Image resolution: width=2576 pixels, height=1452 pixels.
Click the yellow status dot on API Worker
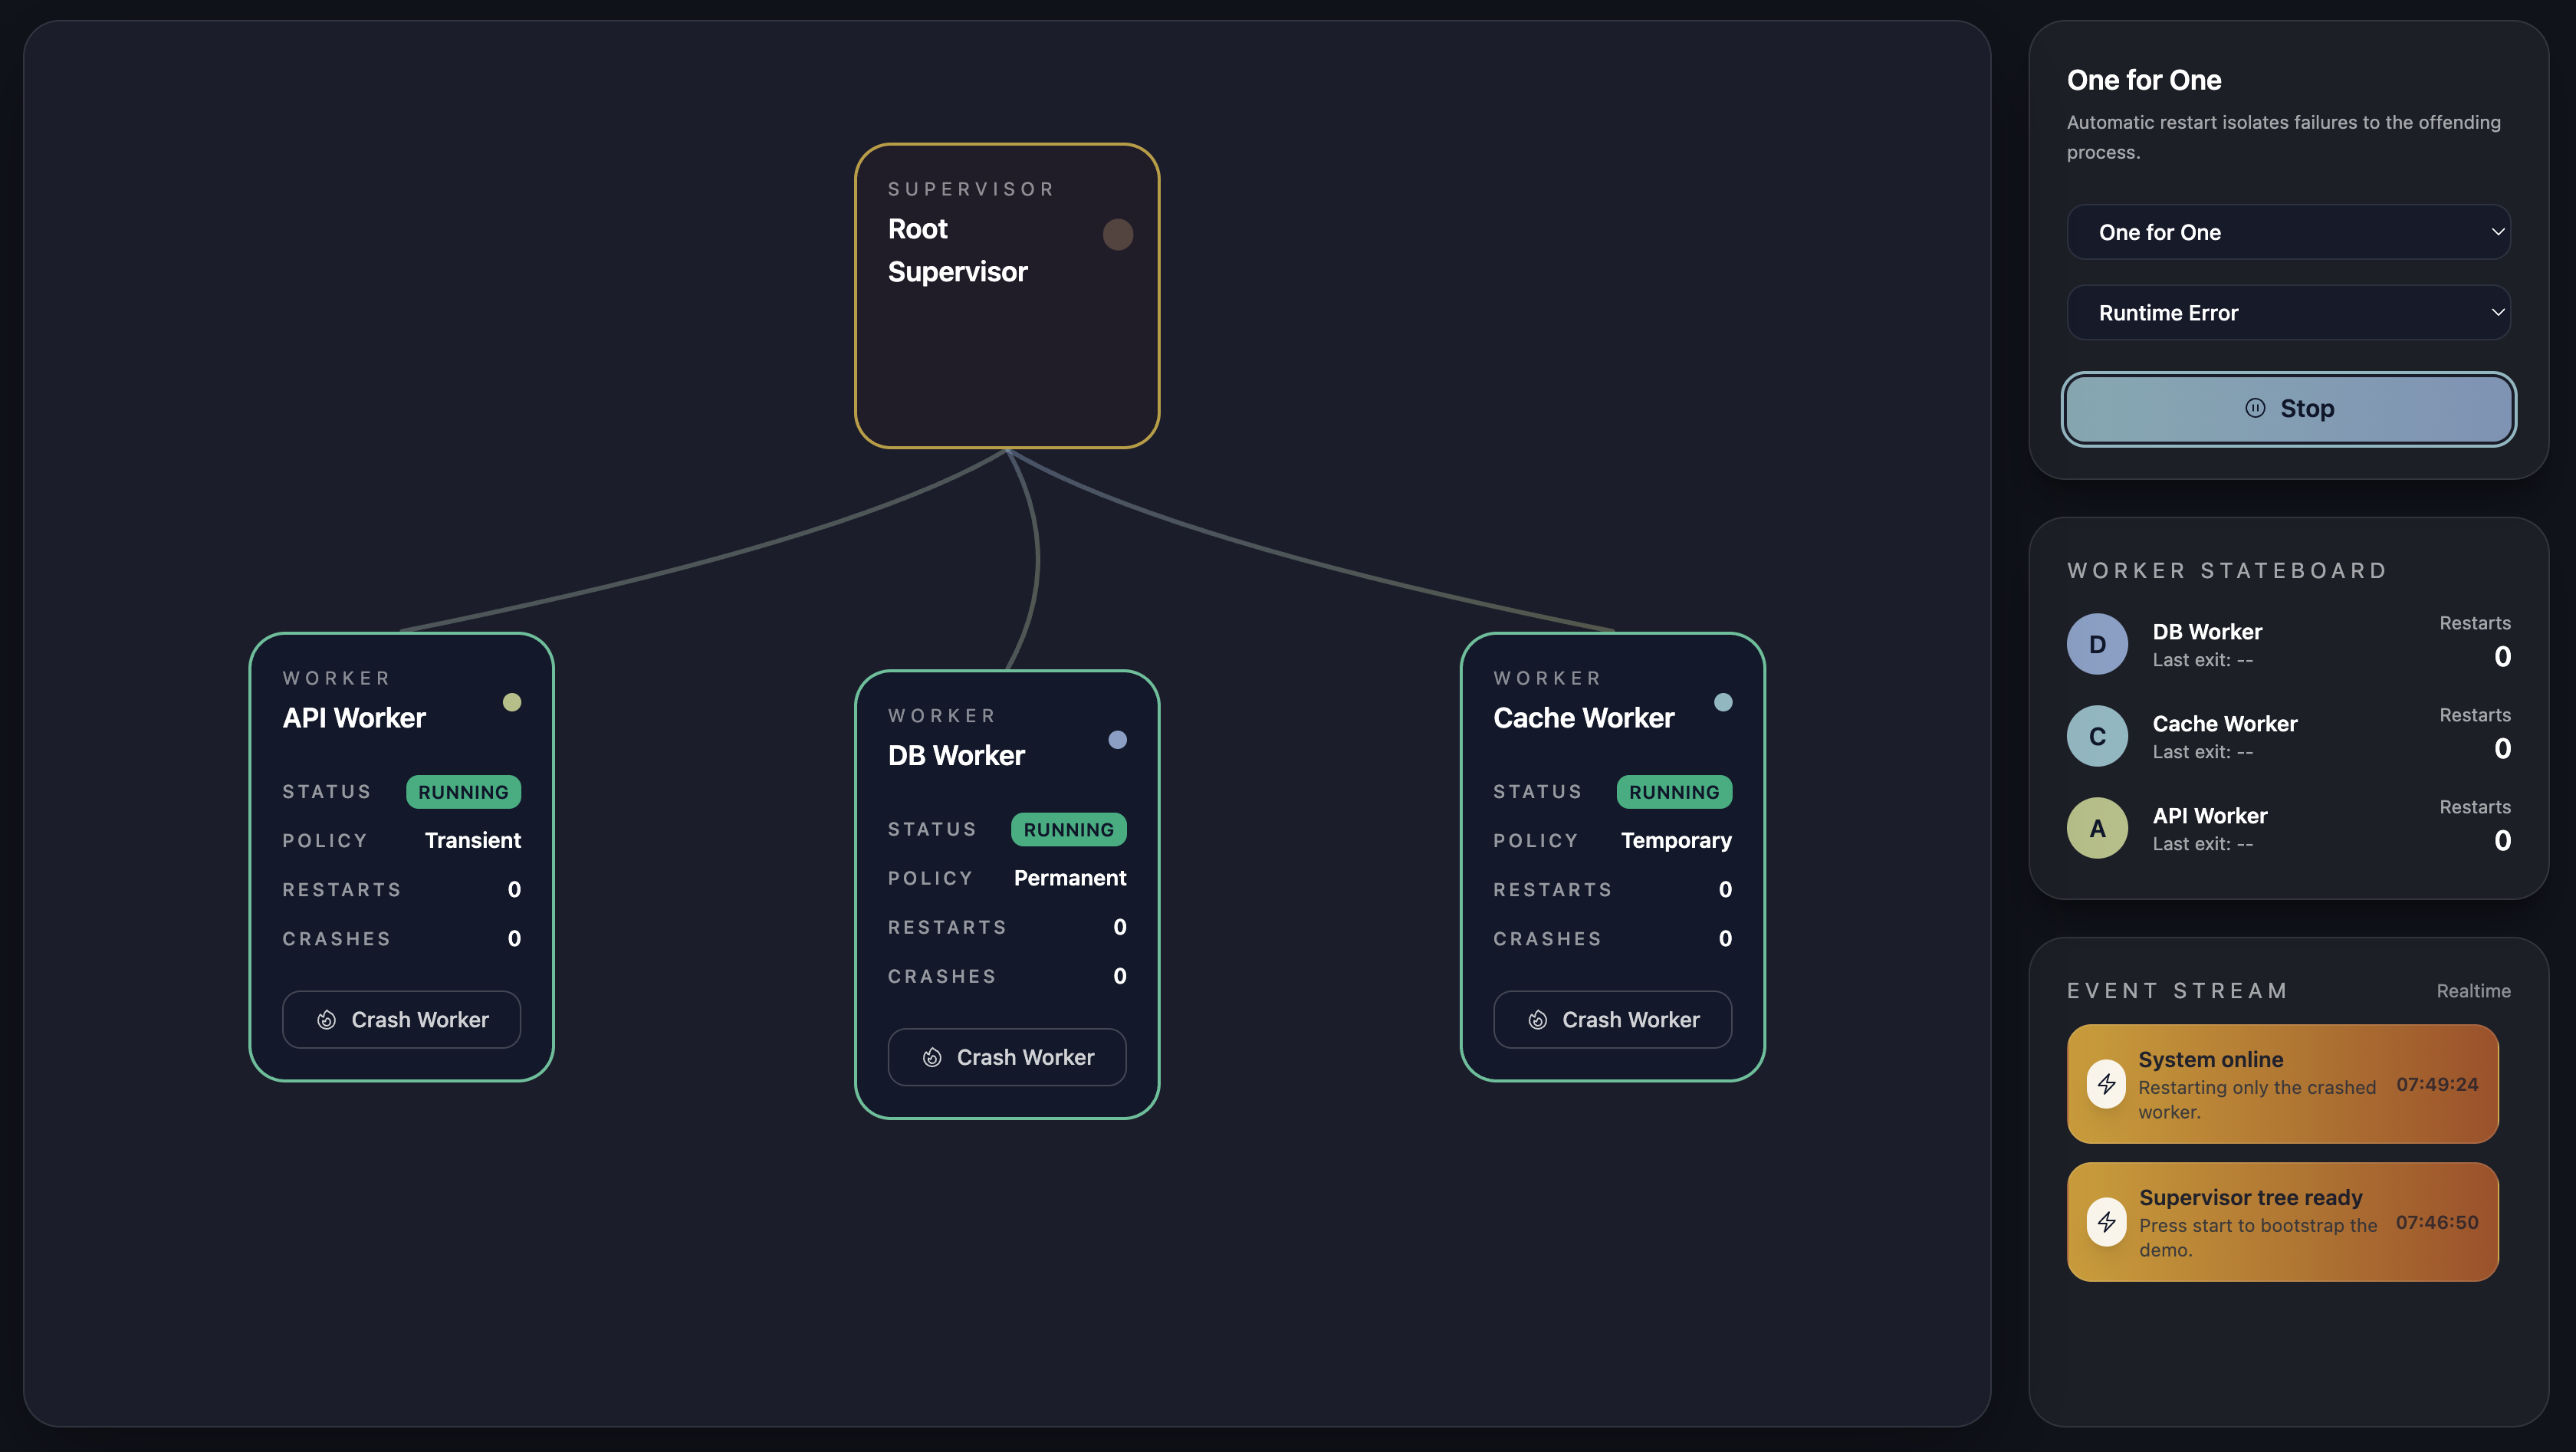[x=512, y=702]
